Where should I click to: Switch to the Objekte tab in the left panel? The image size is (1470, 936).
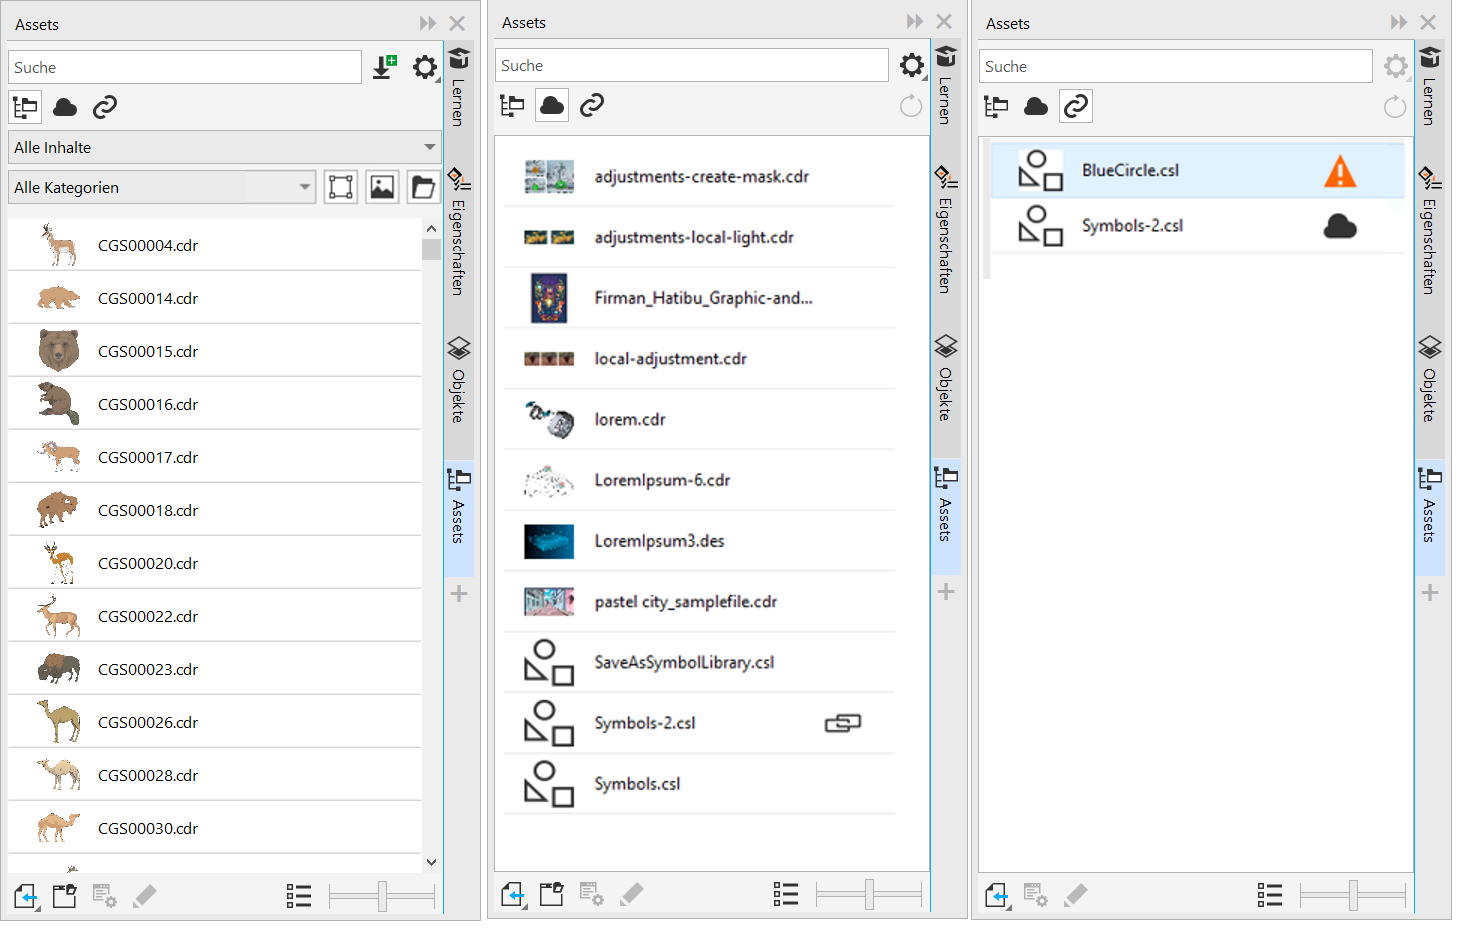[x=458, y=380]
